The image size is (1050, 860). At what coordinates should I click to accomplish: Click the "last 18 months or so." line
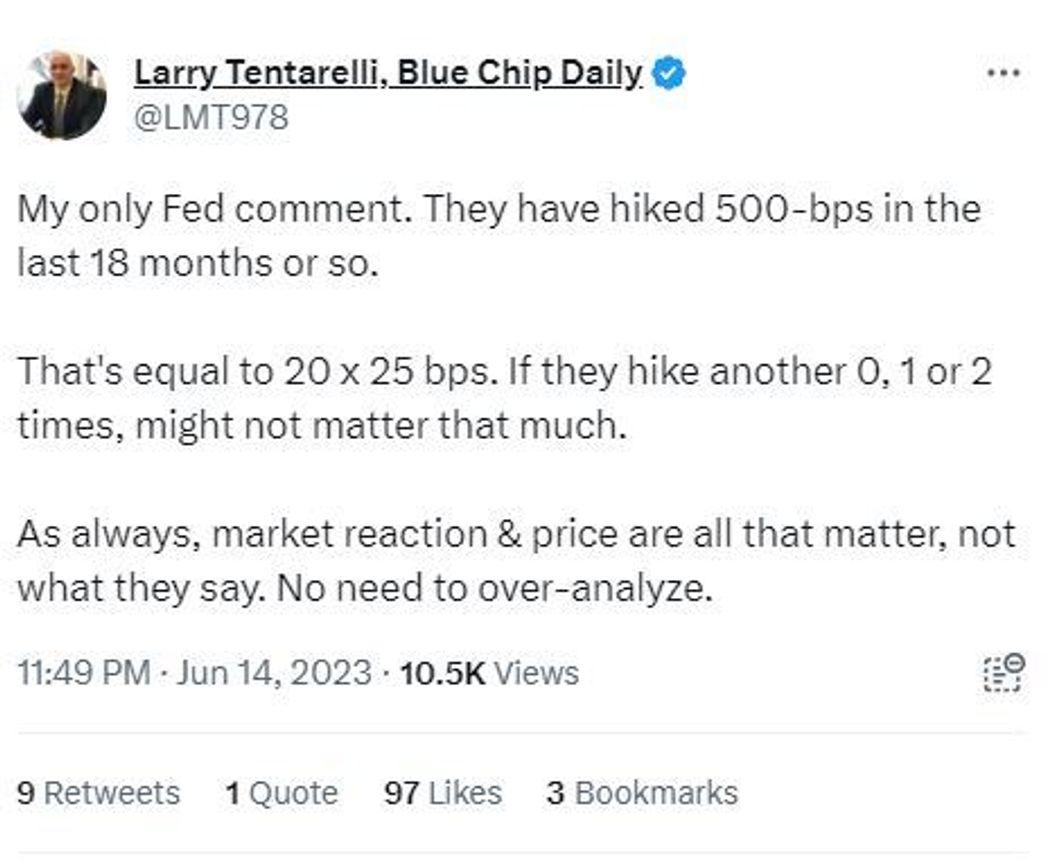click(198, 263)
